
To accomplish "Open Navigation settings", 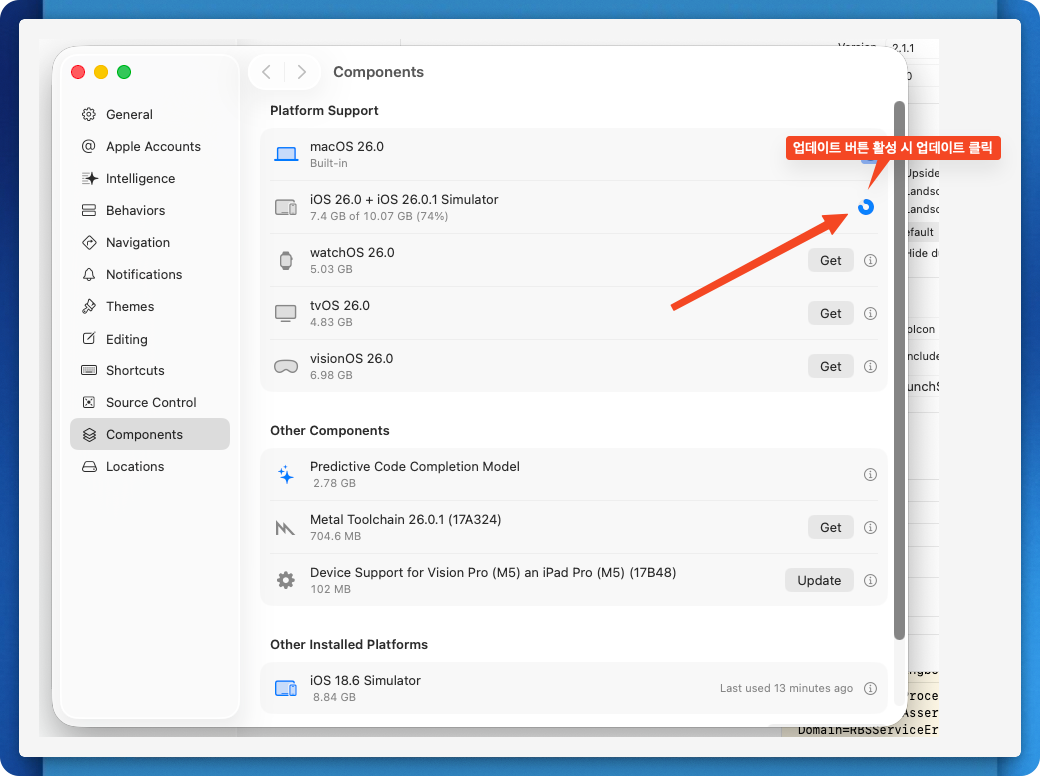I will tap(150, 242).
